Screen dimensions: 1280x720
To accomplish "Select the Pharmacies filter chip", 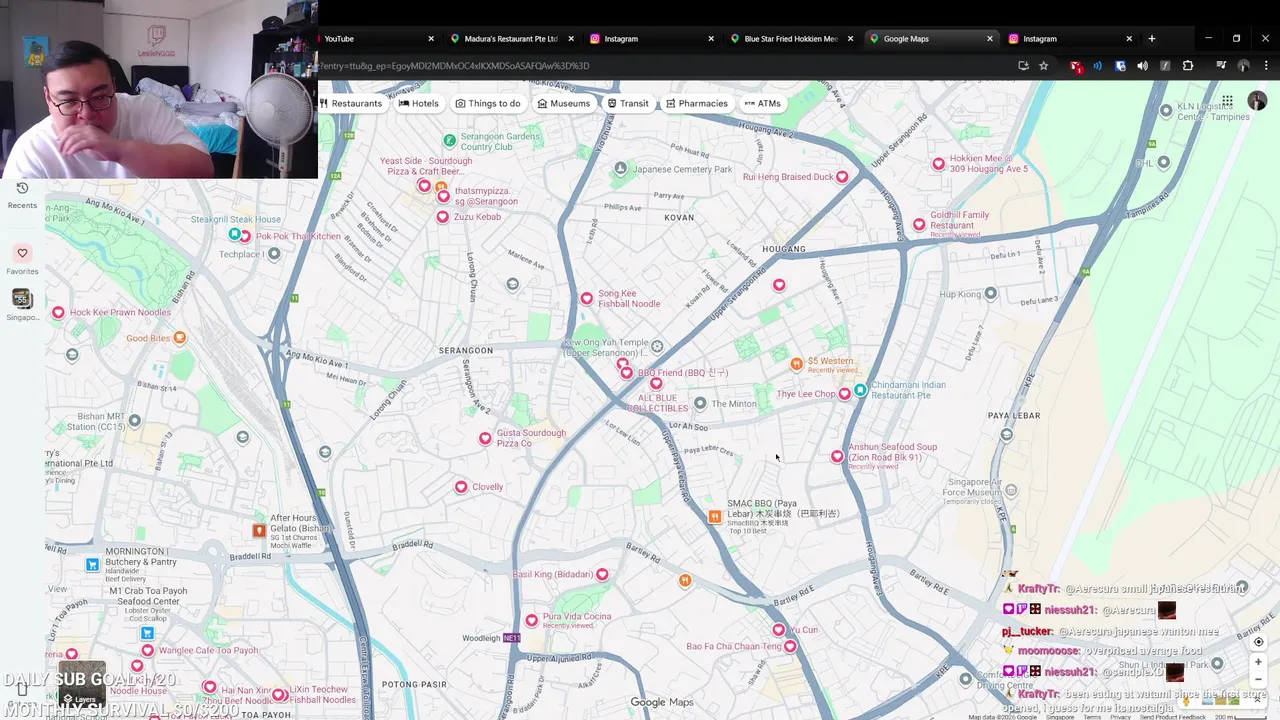I will coord(696,103).
